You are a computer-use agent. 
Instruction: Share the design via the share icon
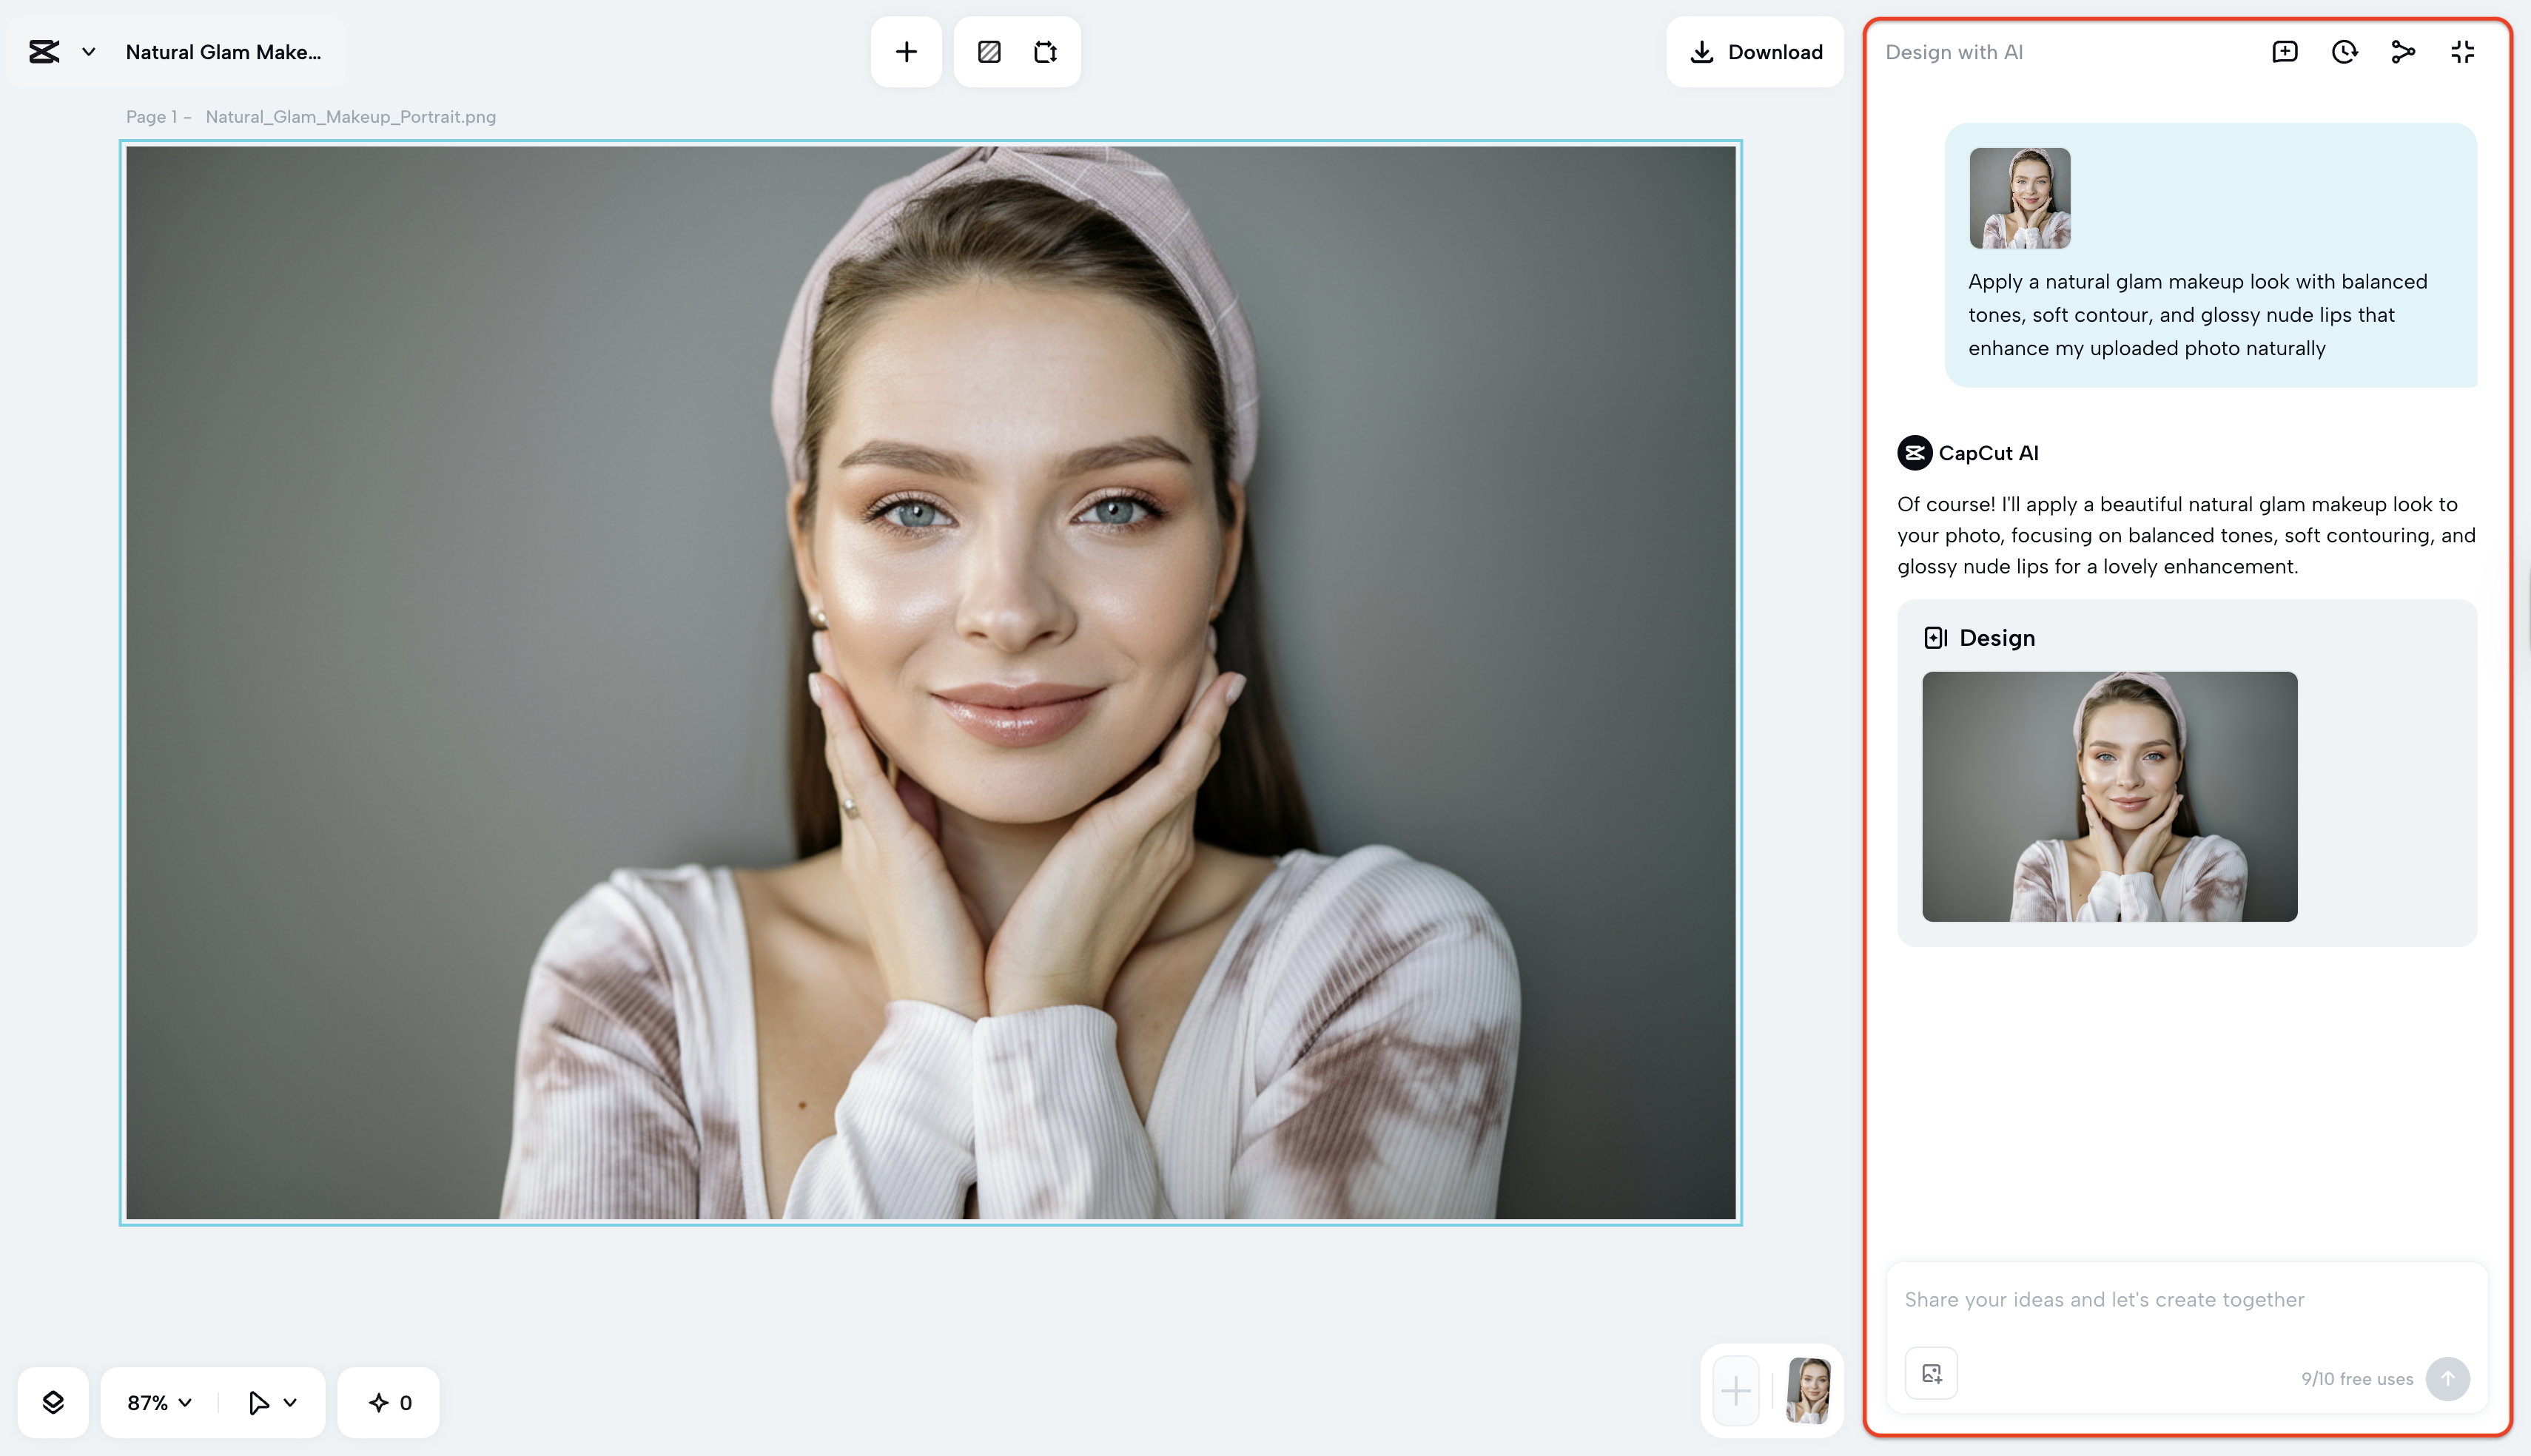click(x=2403, y=51)
